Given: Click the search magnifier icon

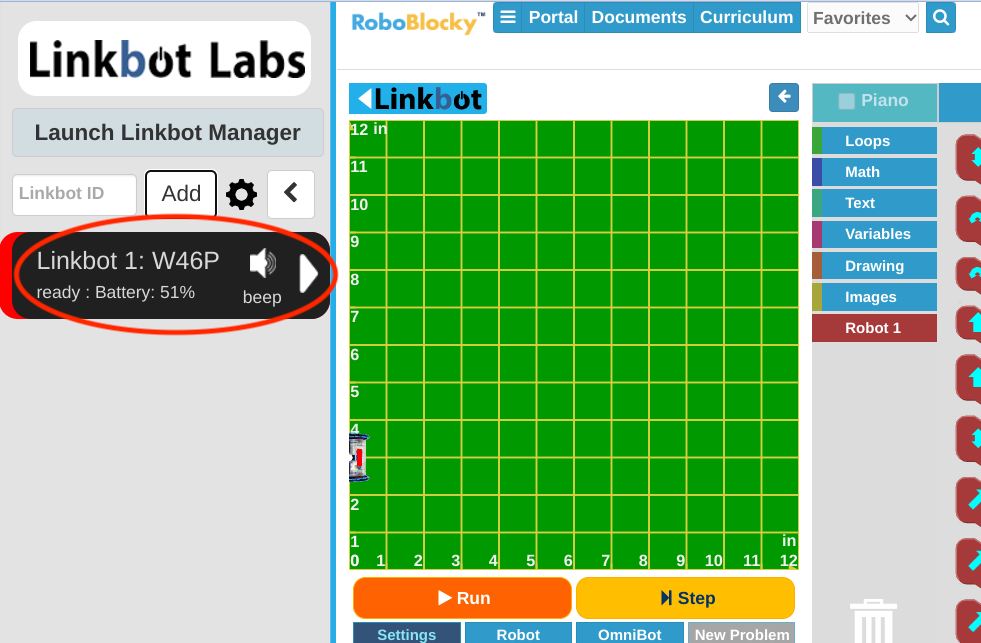Looking at the screenshot, I should click(x=940, y=18).
